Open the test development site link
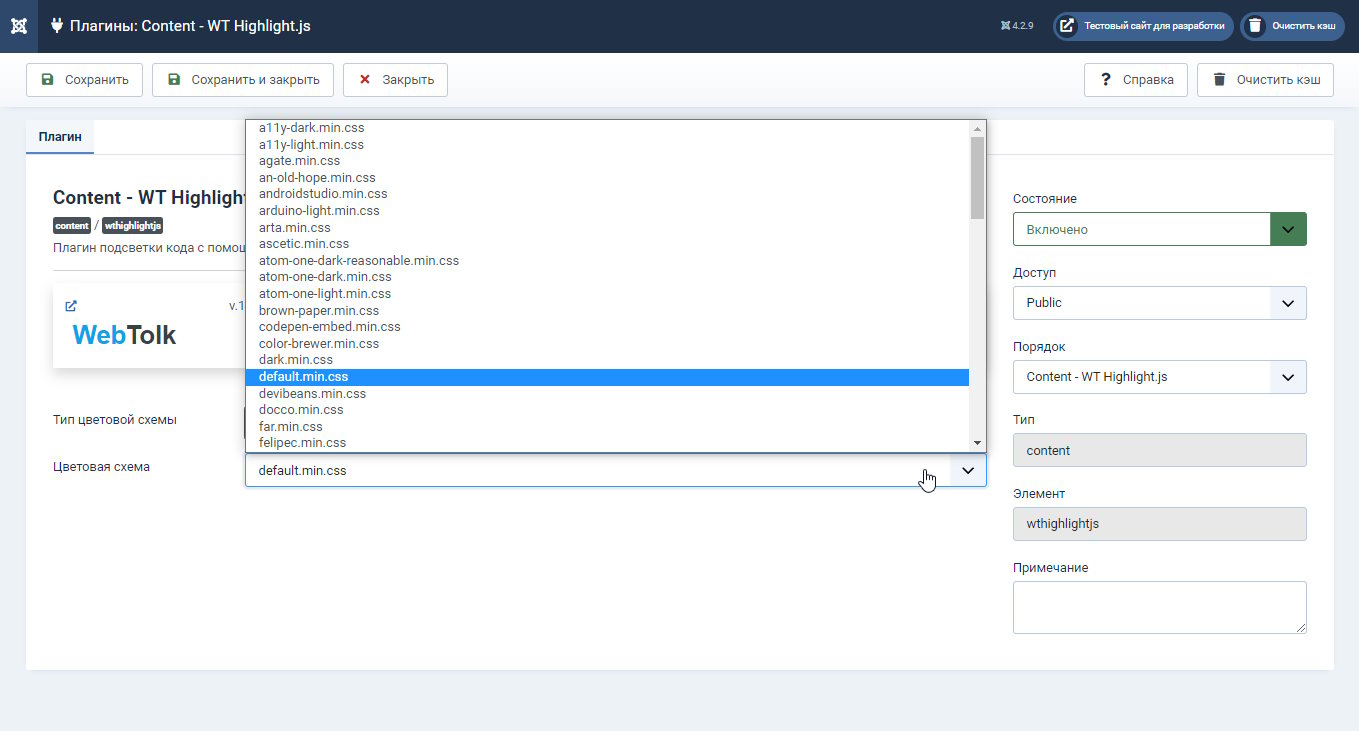 (1143, 26)
